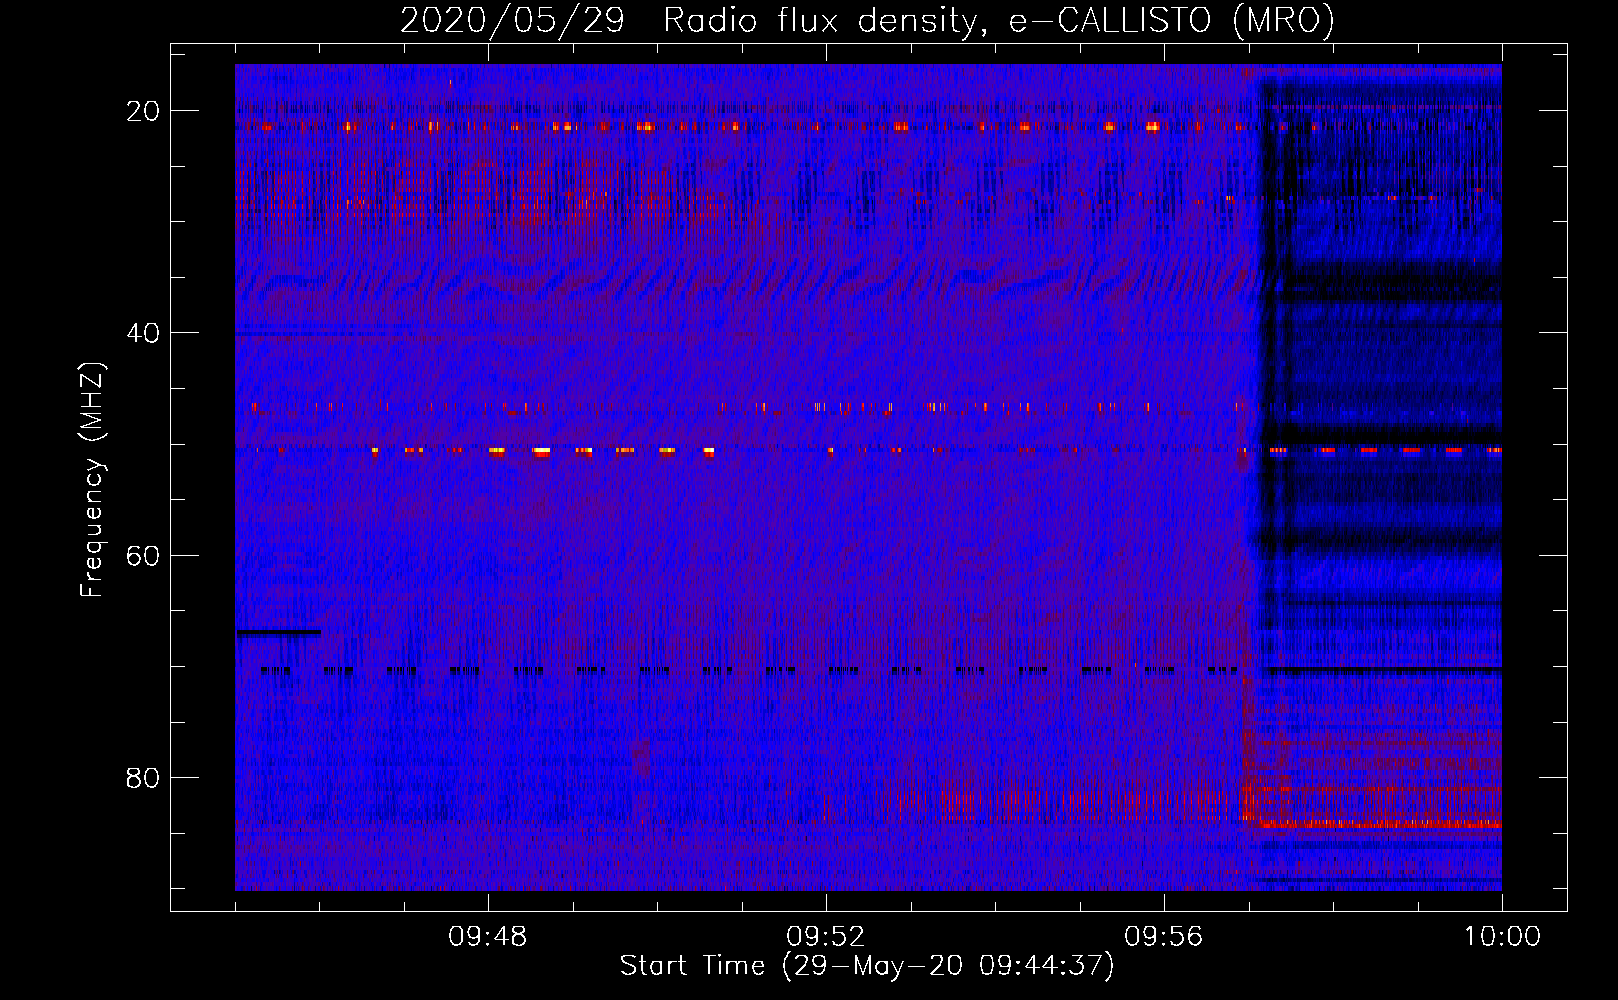The height and width of the screenshot is (1000, 1618).
Task: Click the 'Frequency (MHZ)' axis label
Action: coord(92,480)
